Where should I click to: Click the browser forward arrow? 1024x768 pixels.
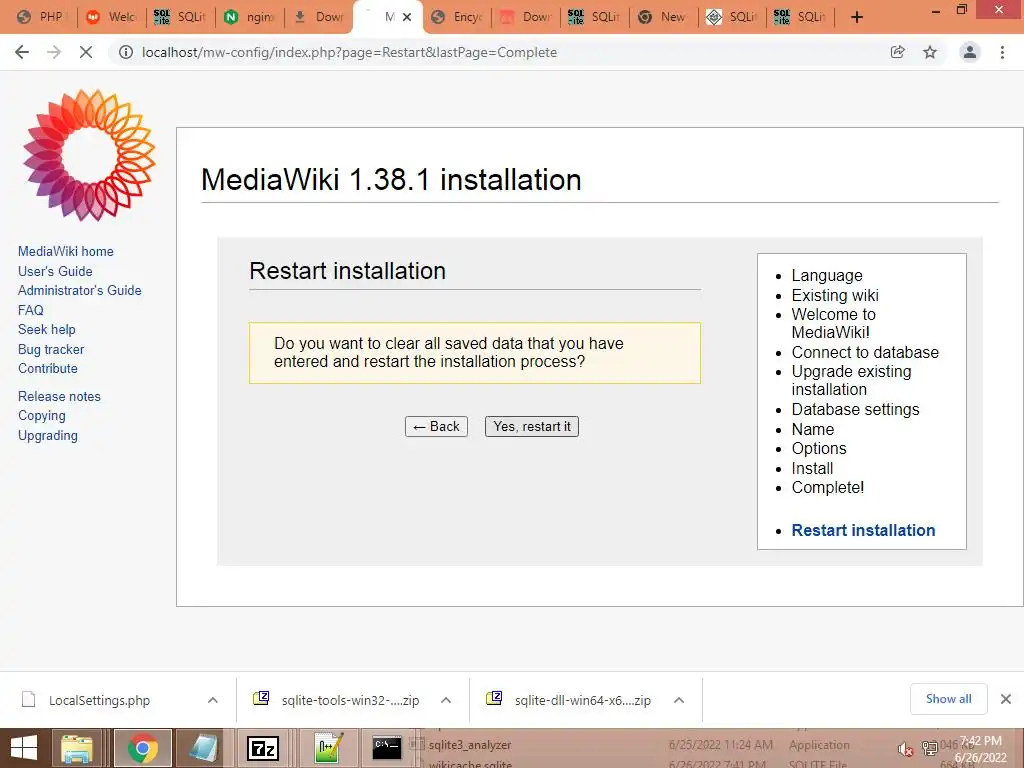54,52
